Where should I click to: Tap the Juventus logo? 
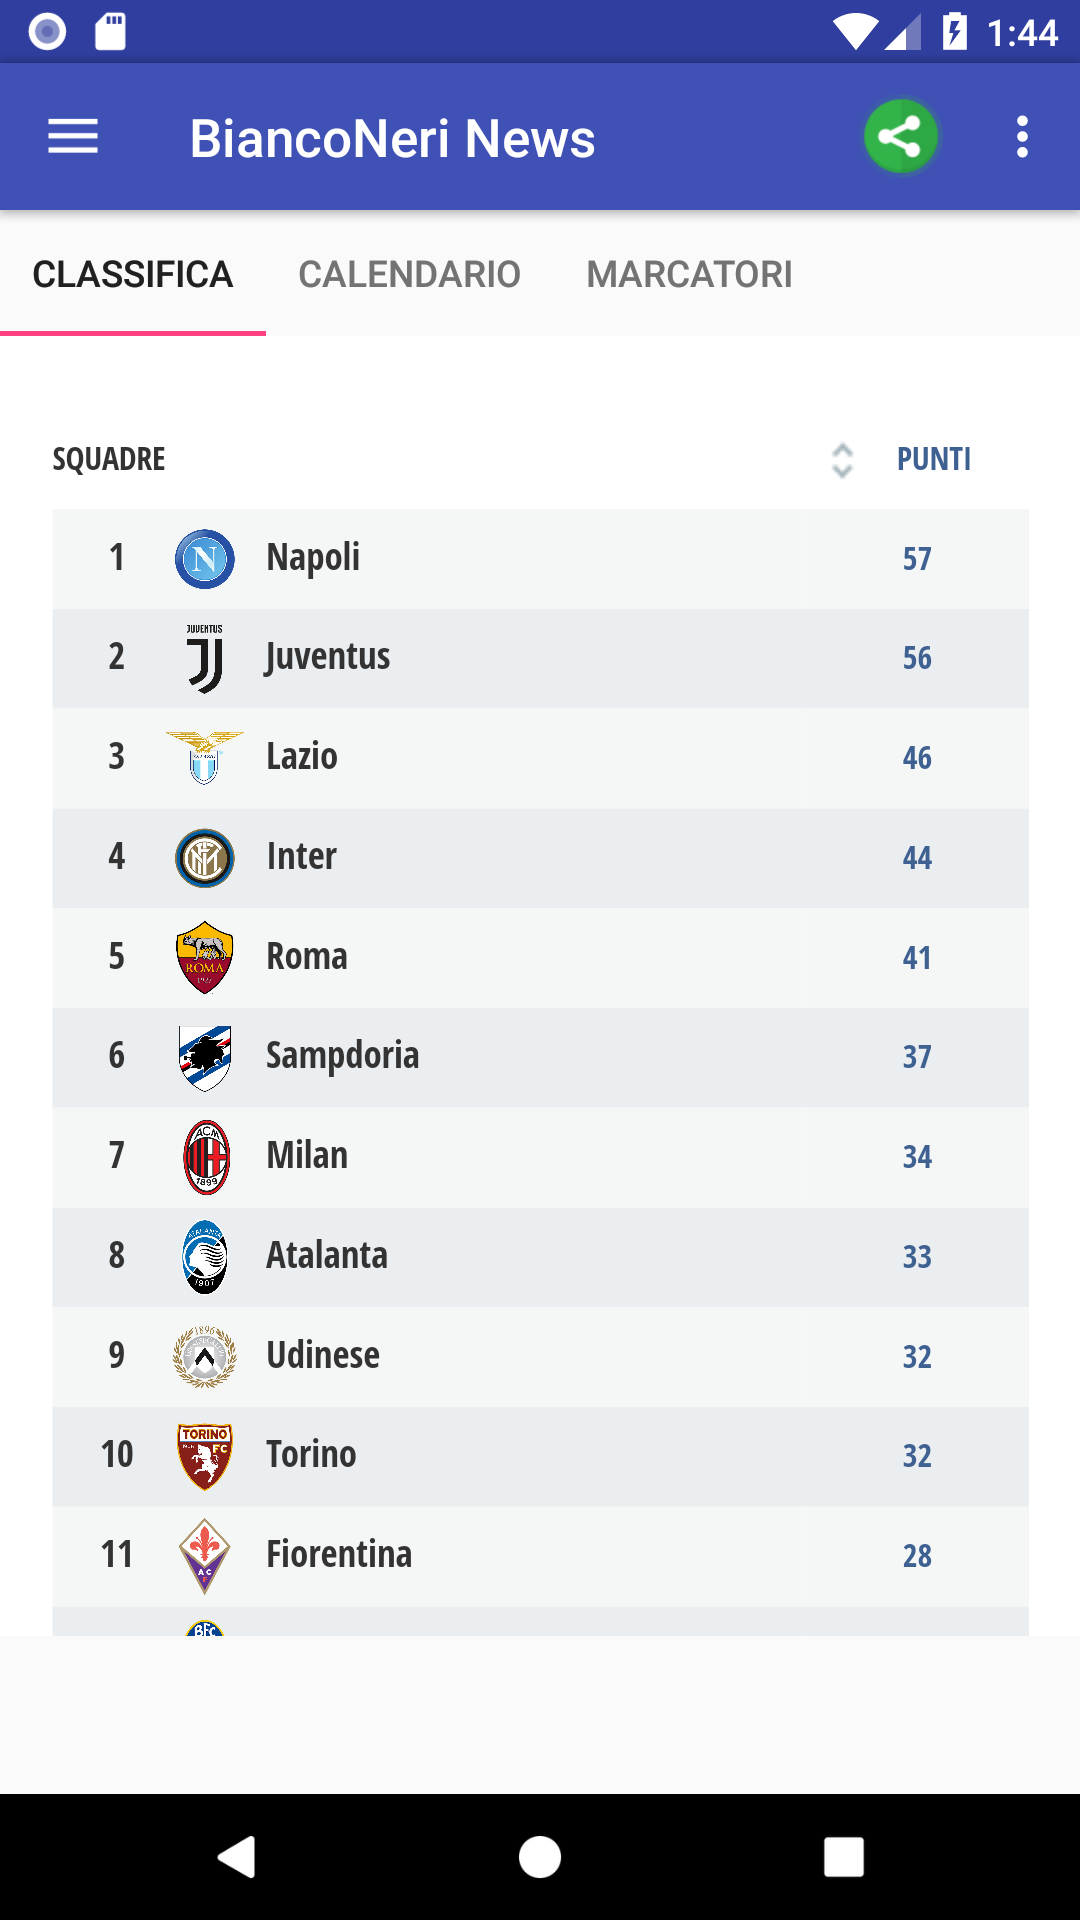205,658
